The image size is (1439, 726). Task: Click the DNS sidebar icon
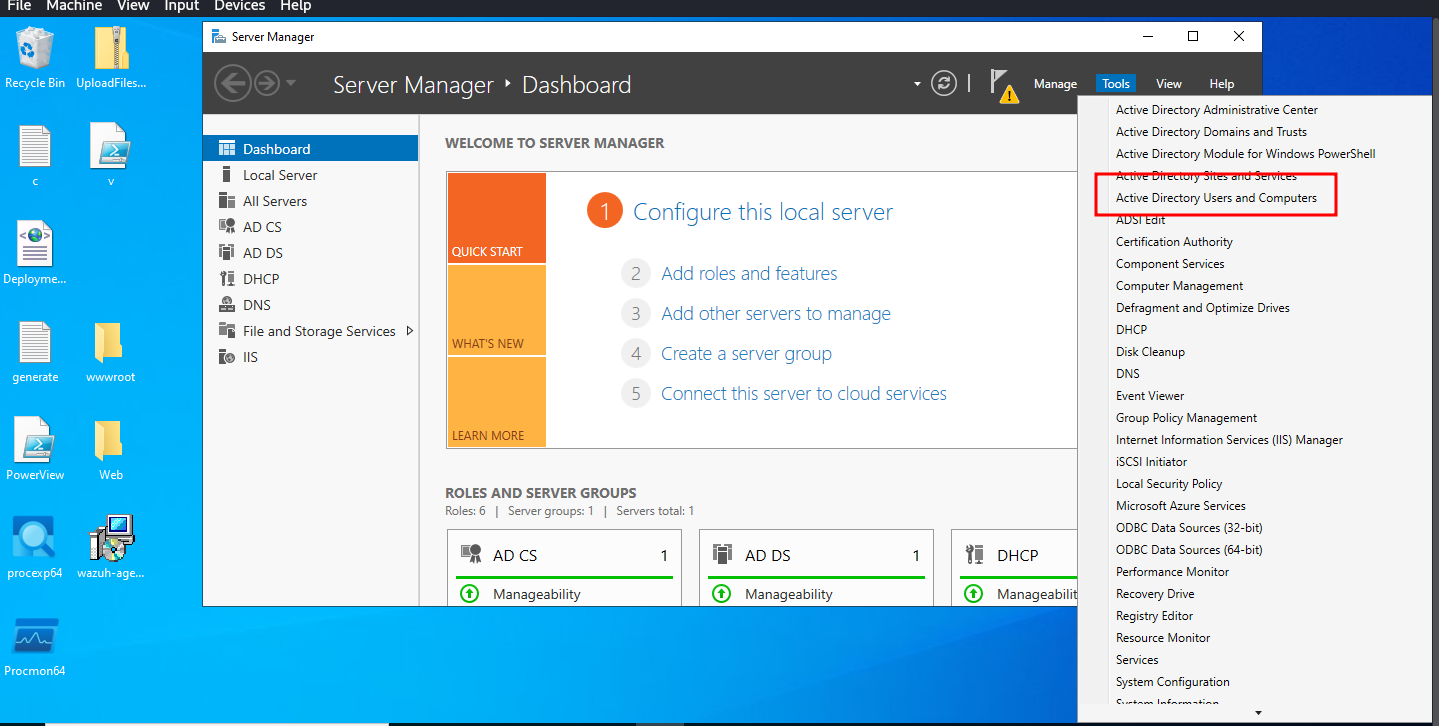[227, 305]
